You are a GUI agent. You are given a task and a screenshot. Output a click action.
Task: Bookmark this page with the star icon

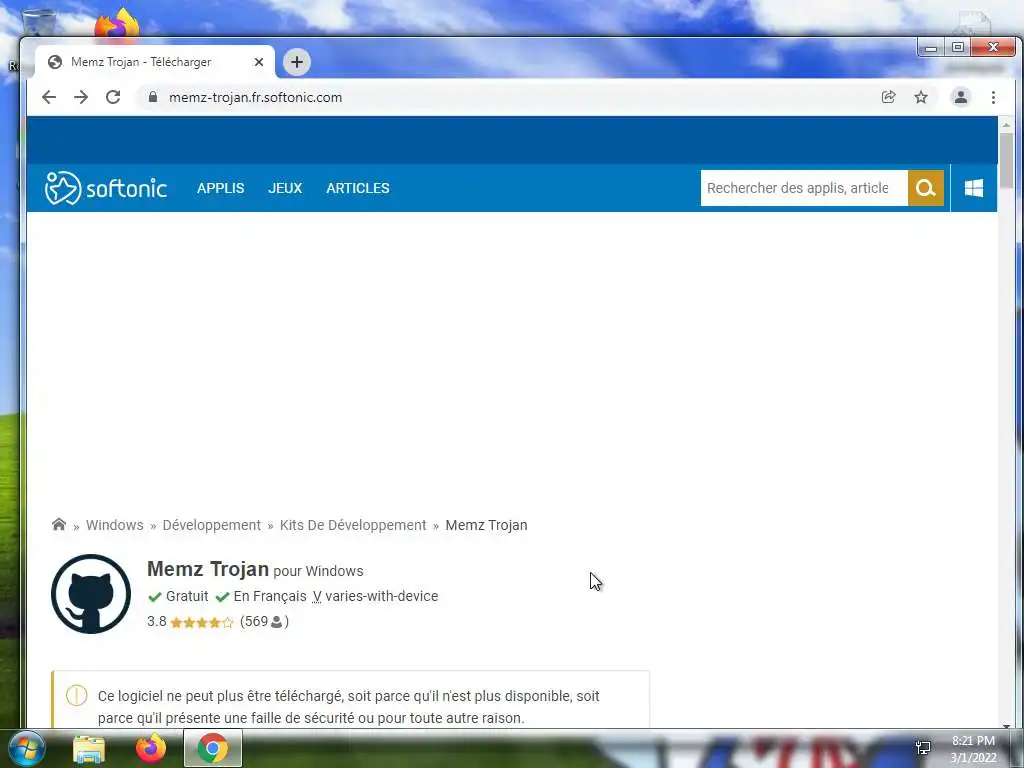click(921, 97)
